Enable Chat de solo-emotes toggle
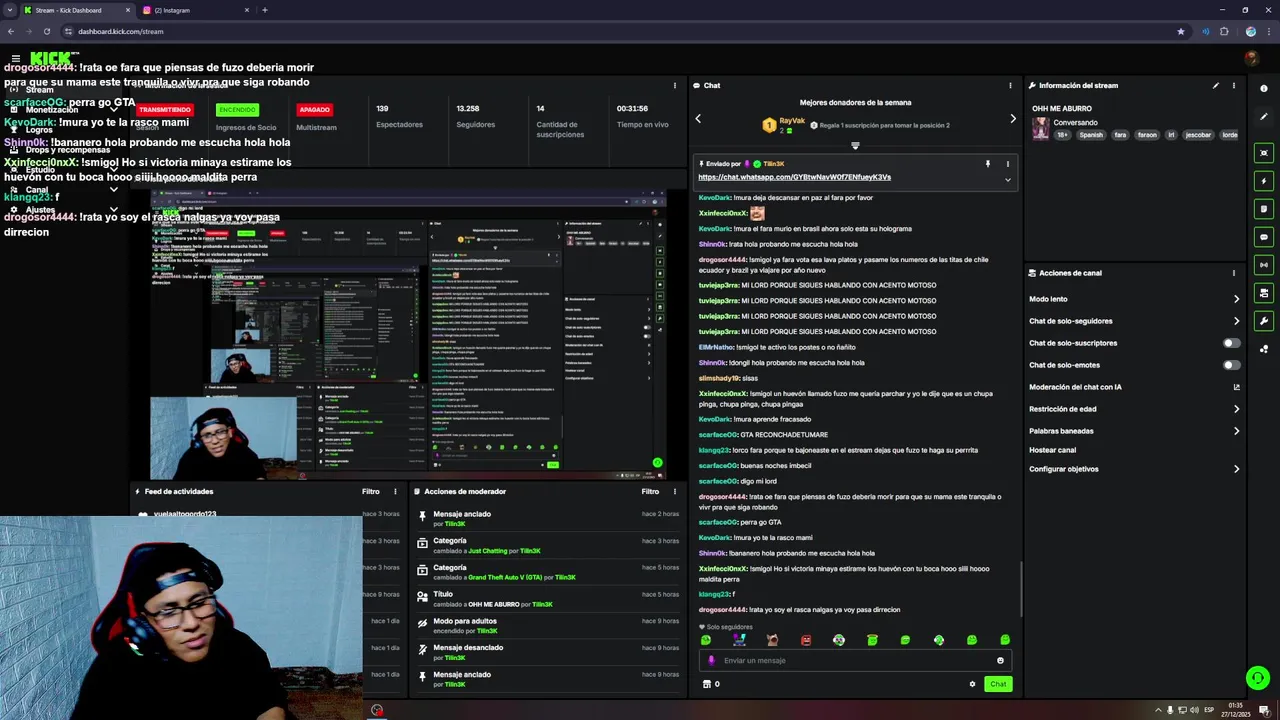The width and height of the screenshot is (1280, 720). (x=1232, y=365)
